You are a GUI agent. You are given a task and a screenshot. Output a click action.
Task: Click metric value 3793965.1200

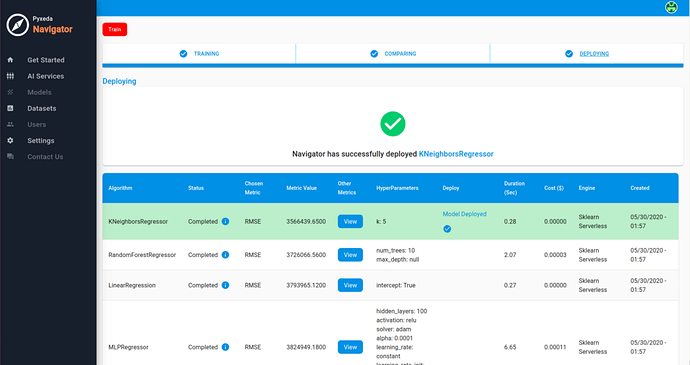[306, 285]
